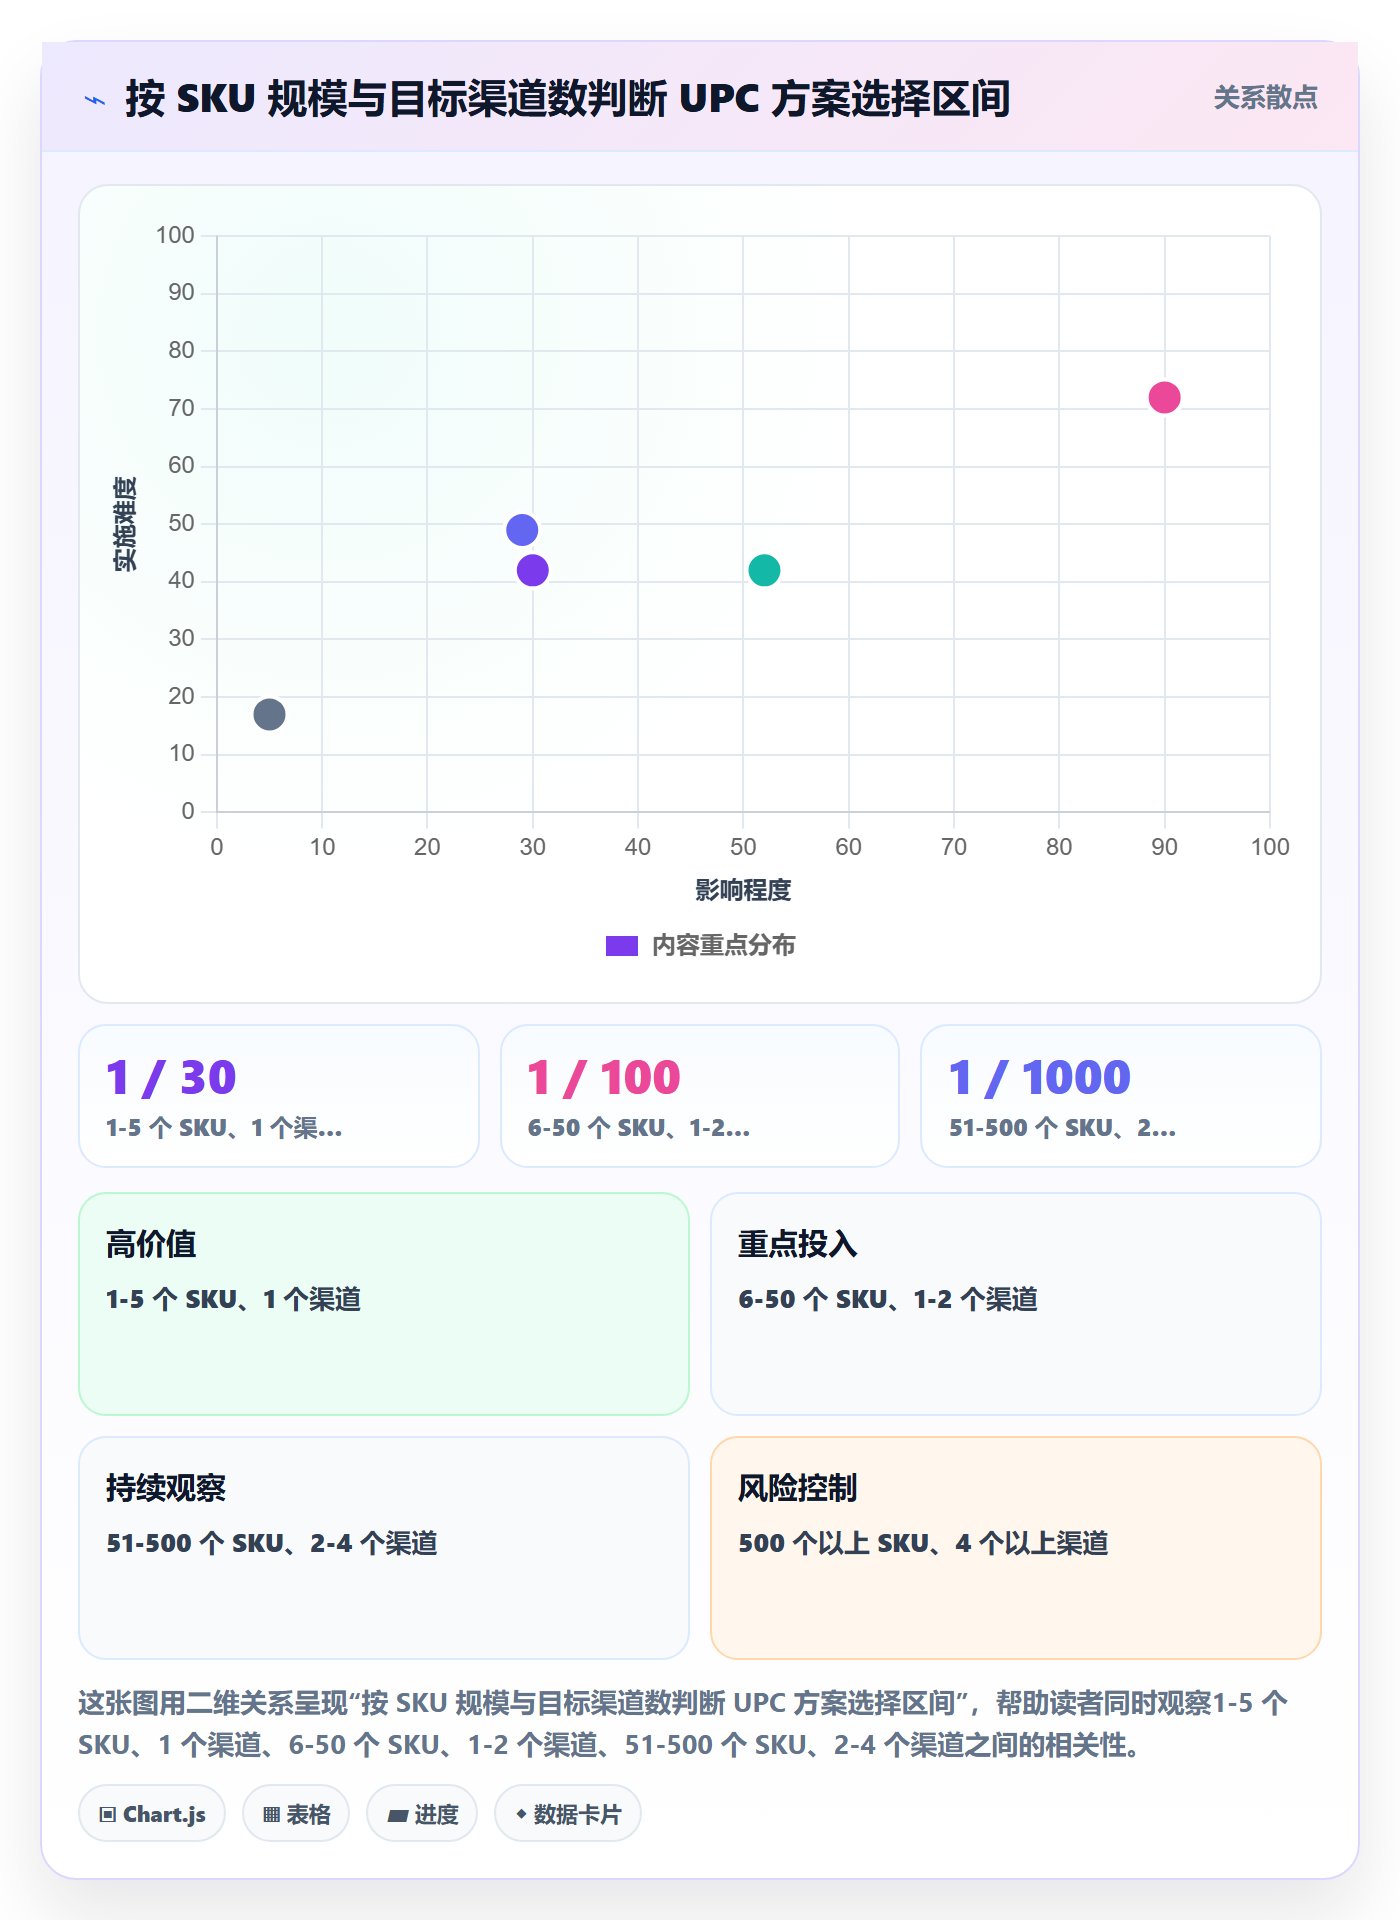This screenshot has height=1920, width=1400.
Task: Click the 表格 tag
Action: 296,1814
